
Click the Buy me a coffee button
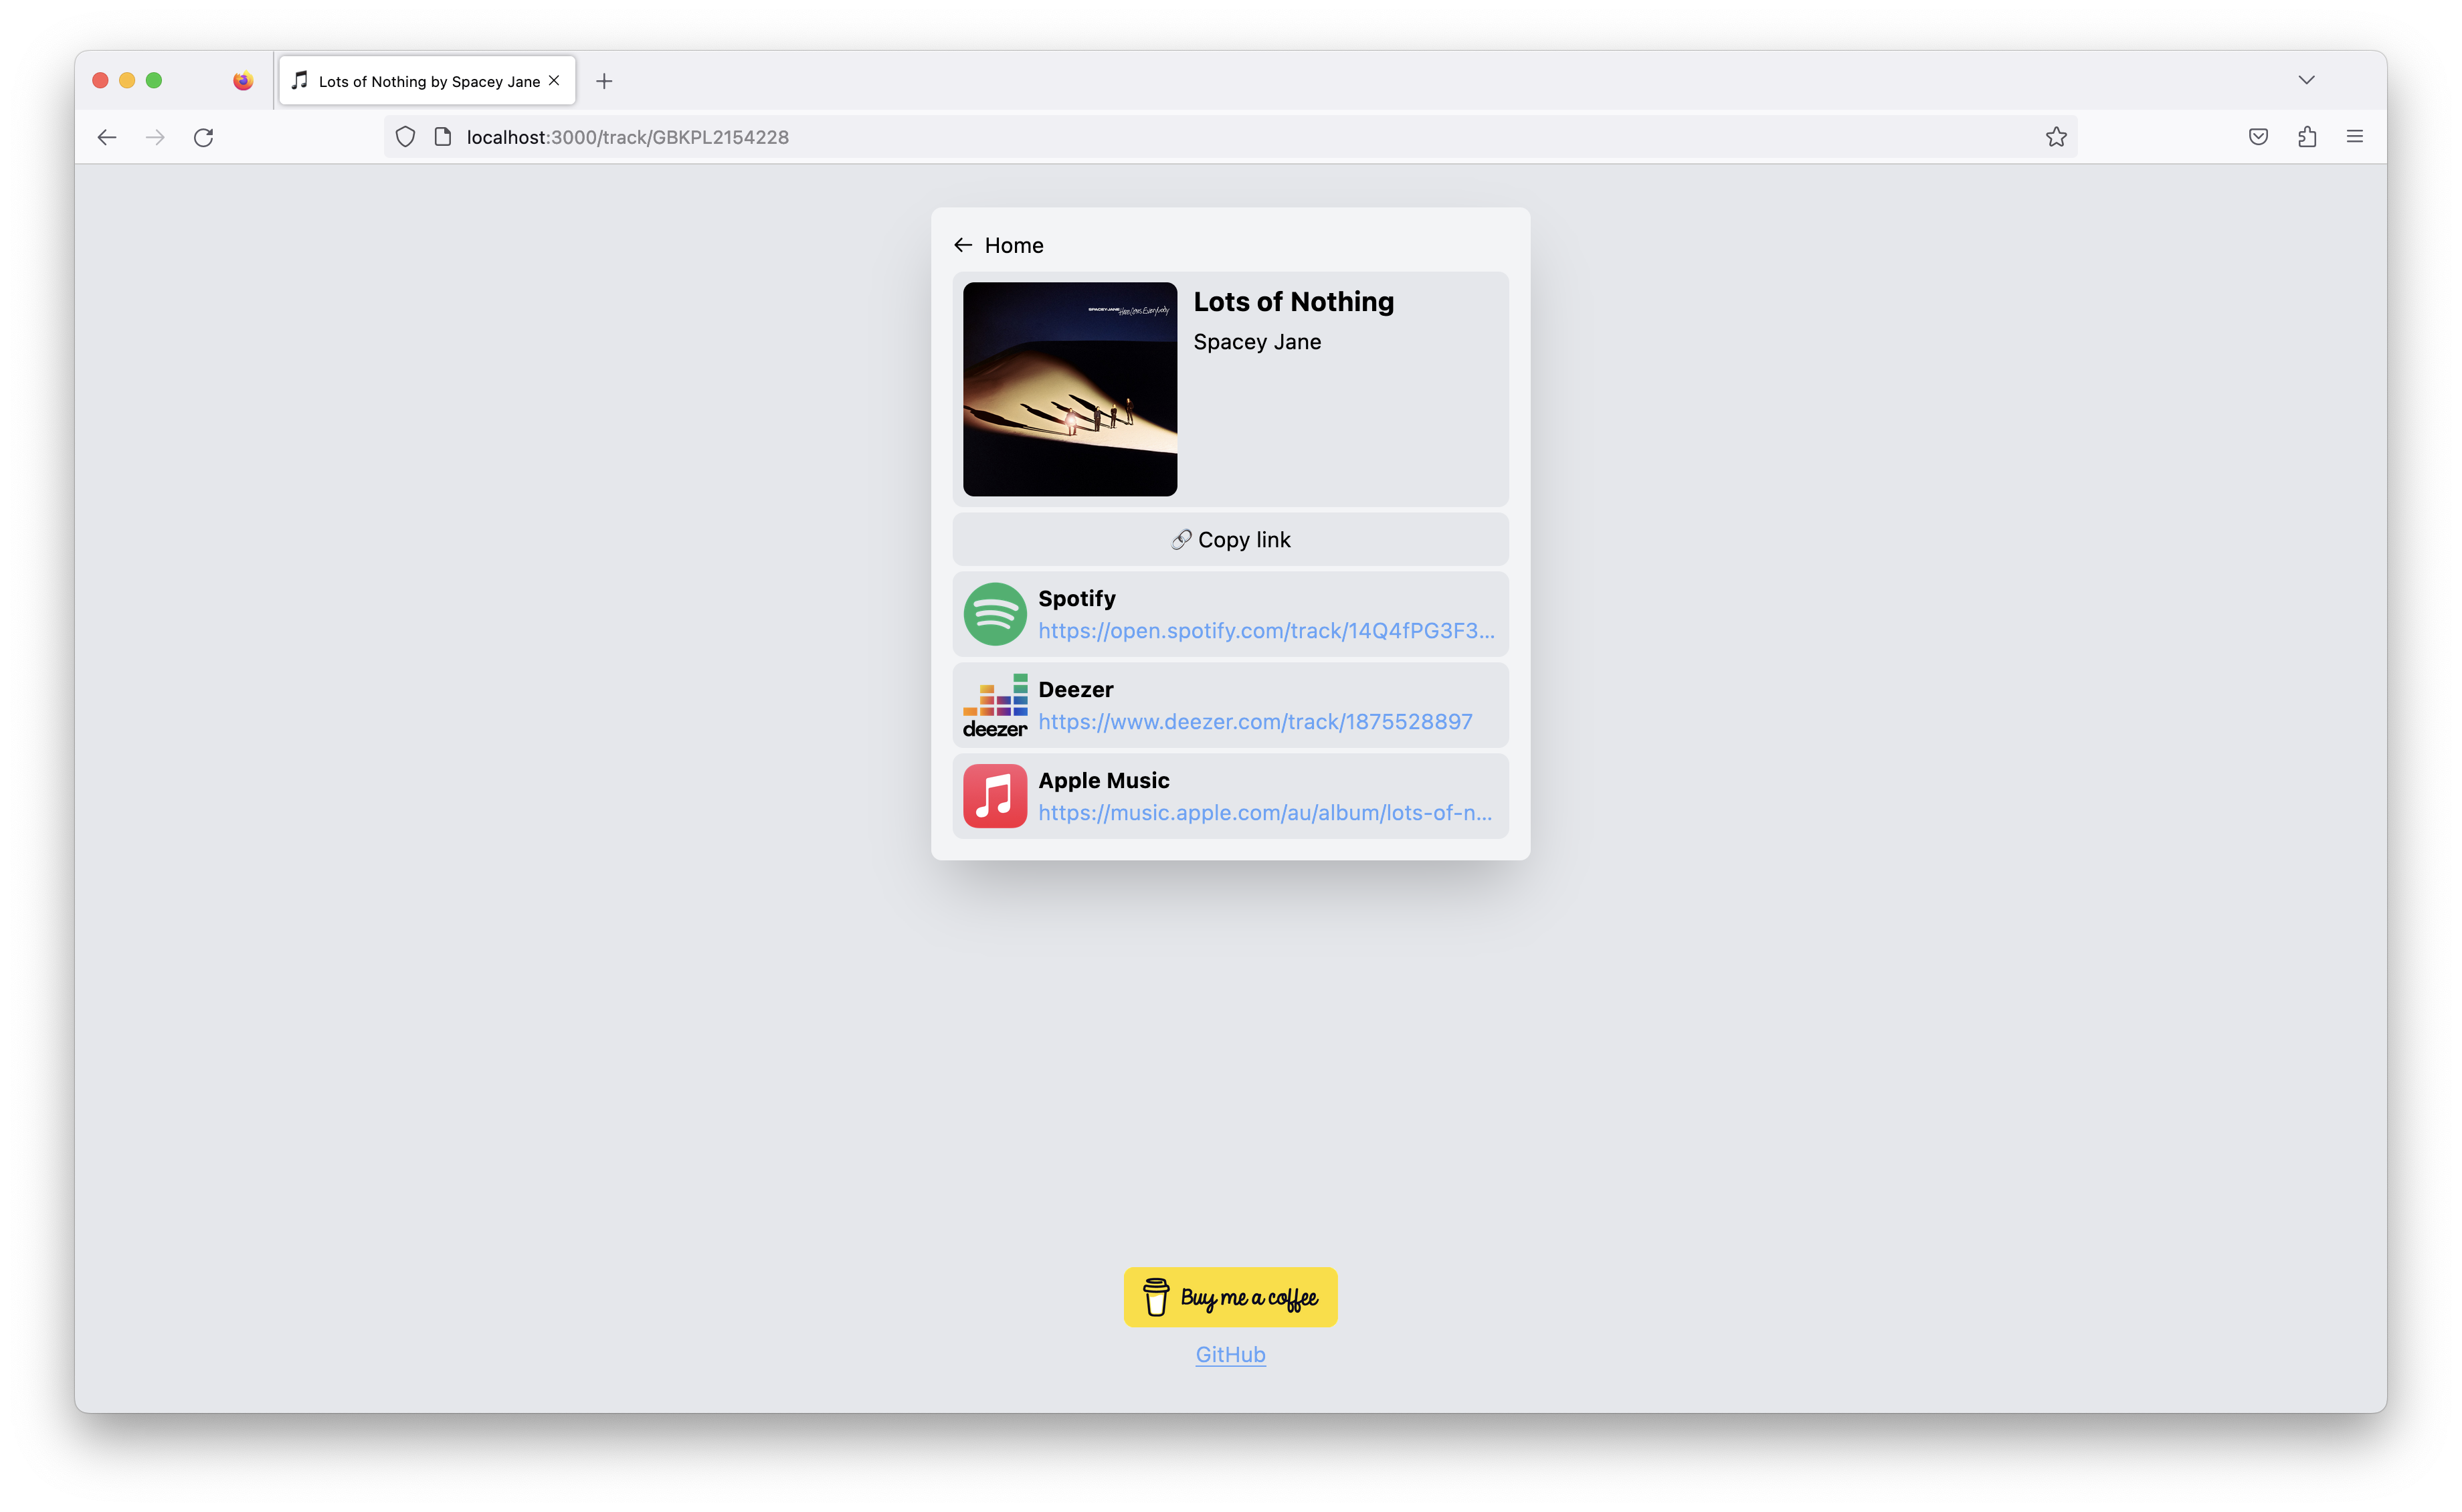[1230, 1297]
